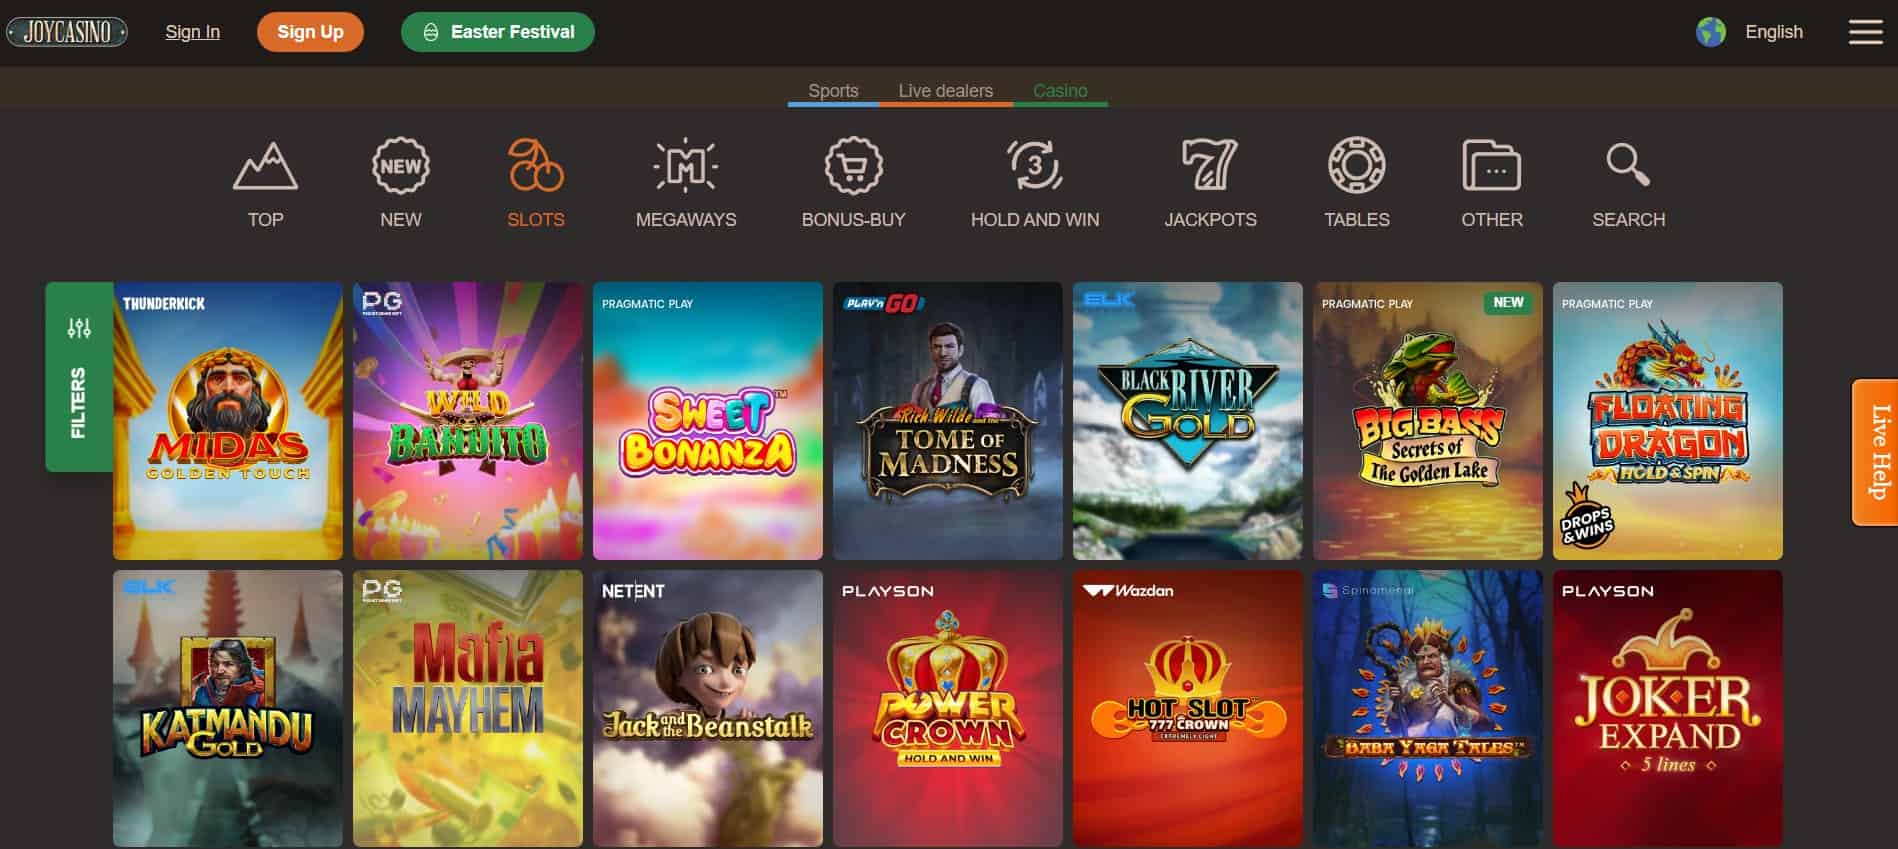Click the PLAYSON label on Power Crown
This screenshot has height=849, width=1898.
tap(888, 591)
